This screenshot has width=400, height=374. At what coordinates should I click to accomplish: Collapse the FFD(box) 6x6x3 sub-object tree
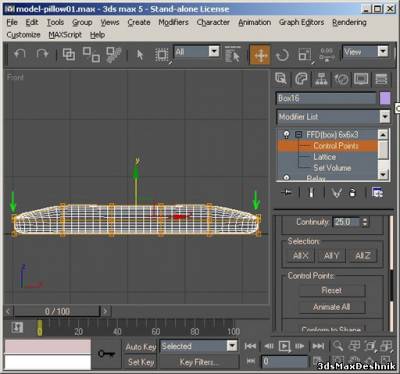click(299, 135)
